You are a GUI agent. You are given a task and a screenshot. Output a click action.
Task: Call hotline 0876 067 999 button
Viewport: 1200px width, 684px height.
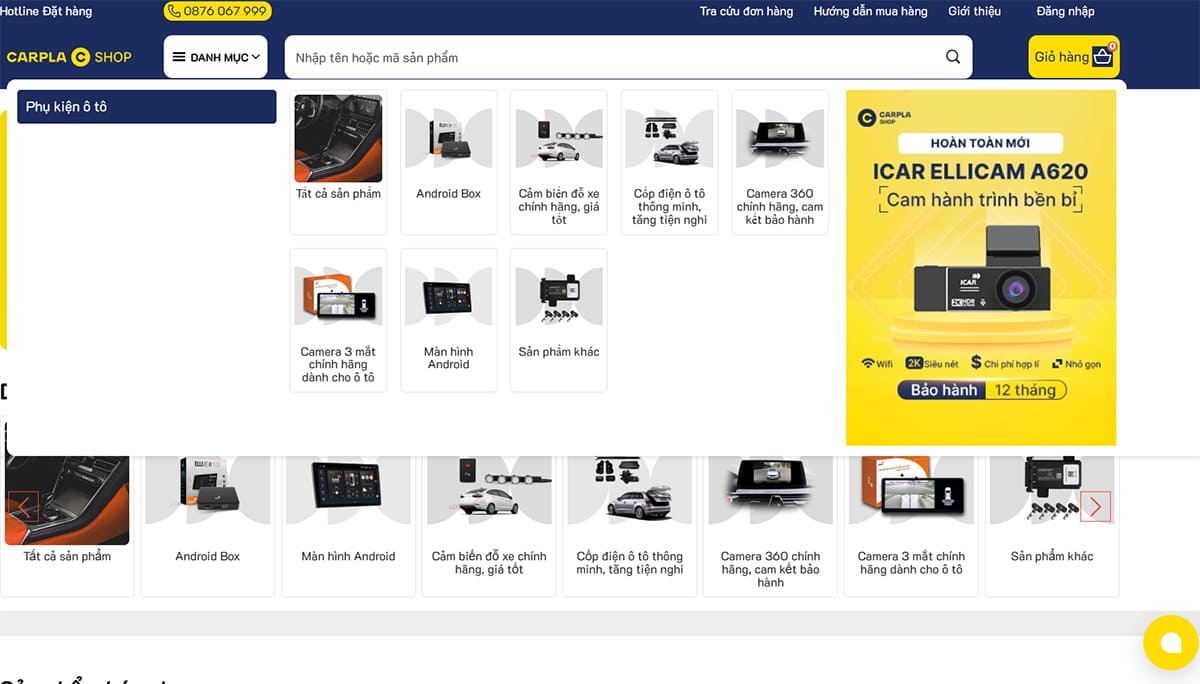[217, 11]
